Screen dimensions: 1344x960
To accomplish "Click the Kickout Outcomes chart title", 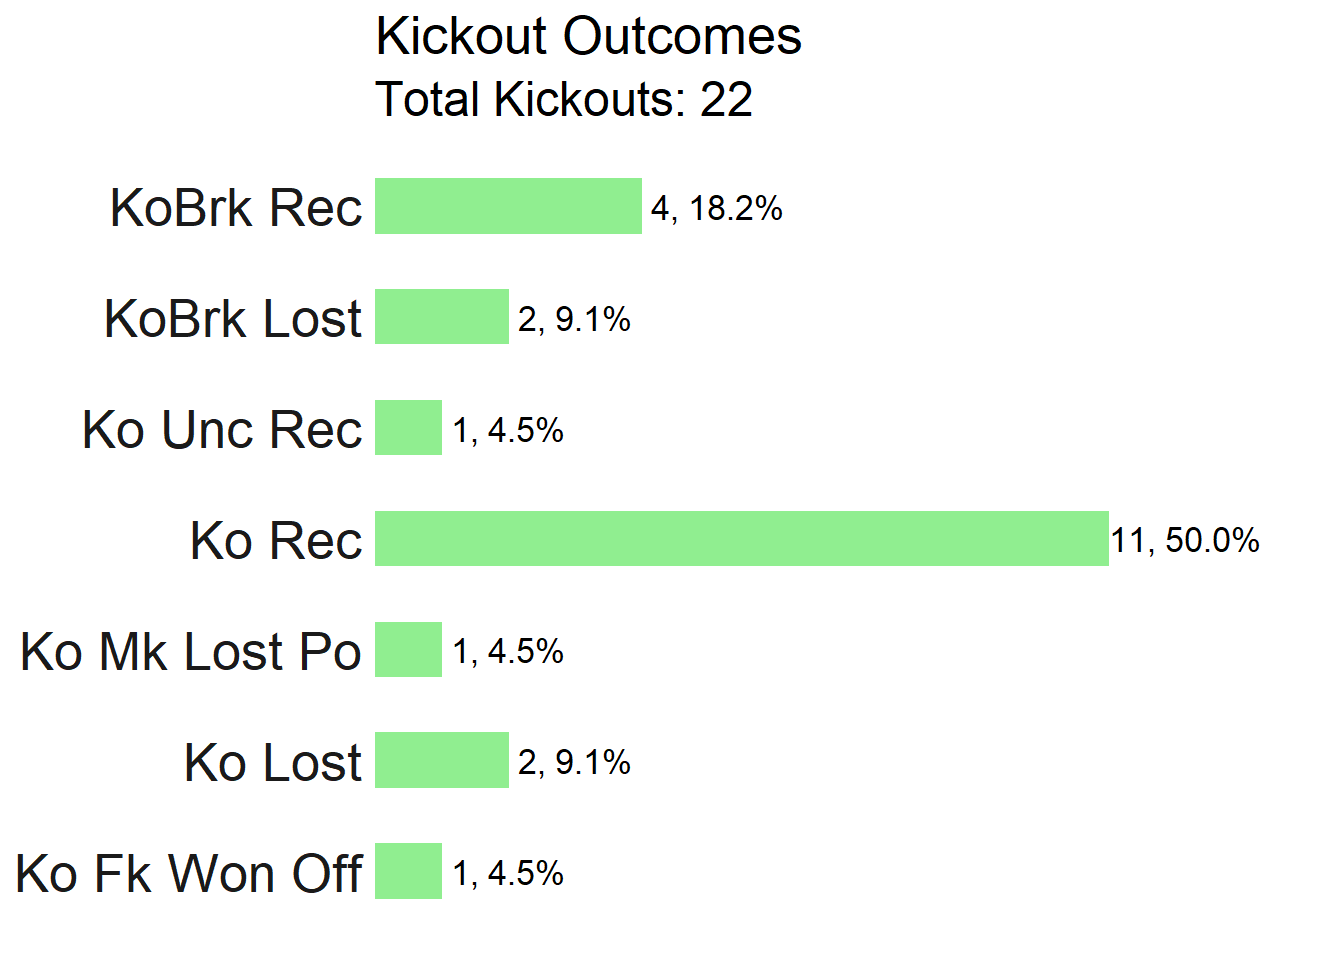I will (x=588, y=37).
